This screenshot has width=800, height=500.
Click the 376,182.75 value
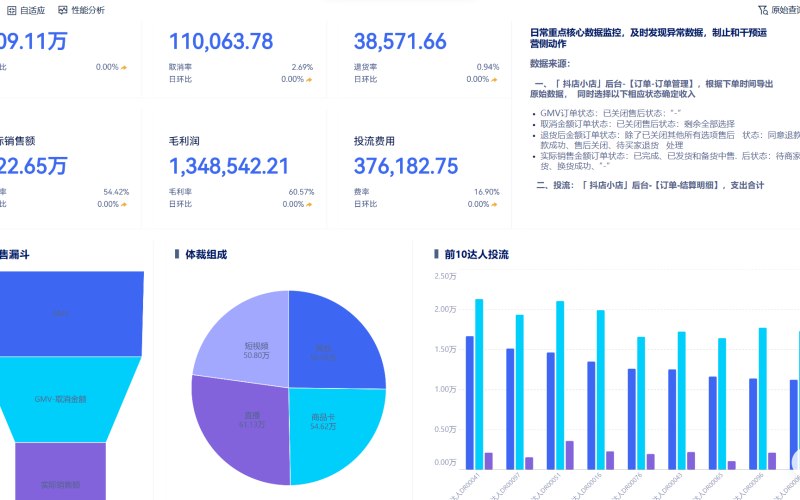pyautogui.click(x=406, y=166)
